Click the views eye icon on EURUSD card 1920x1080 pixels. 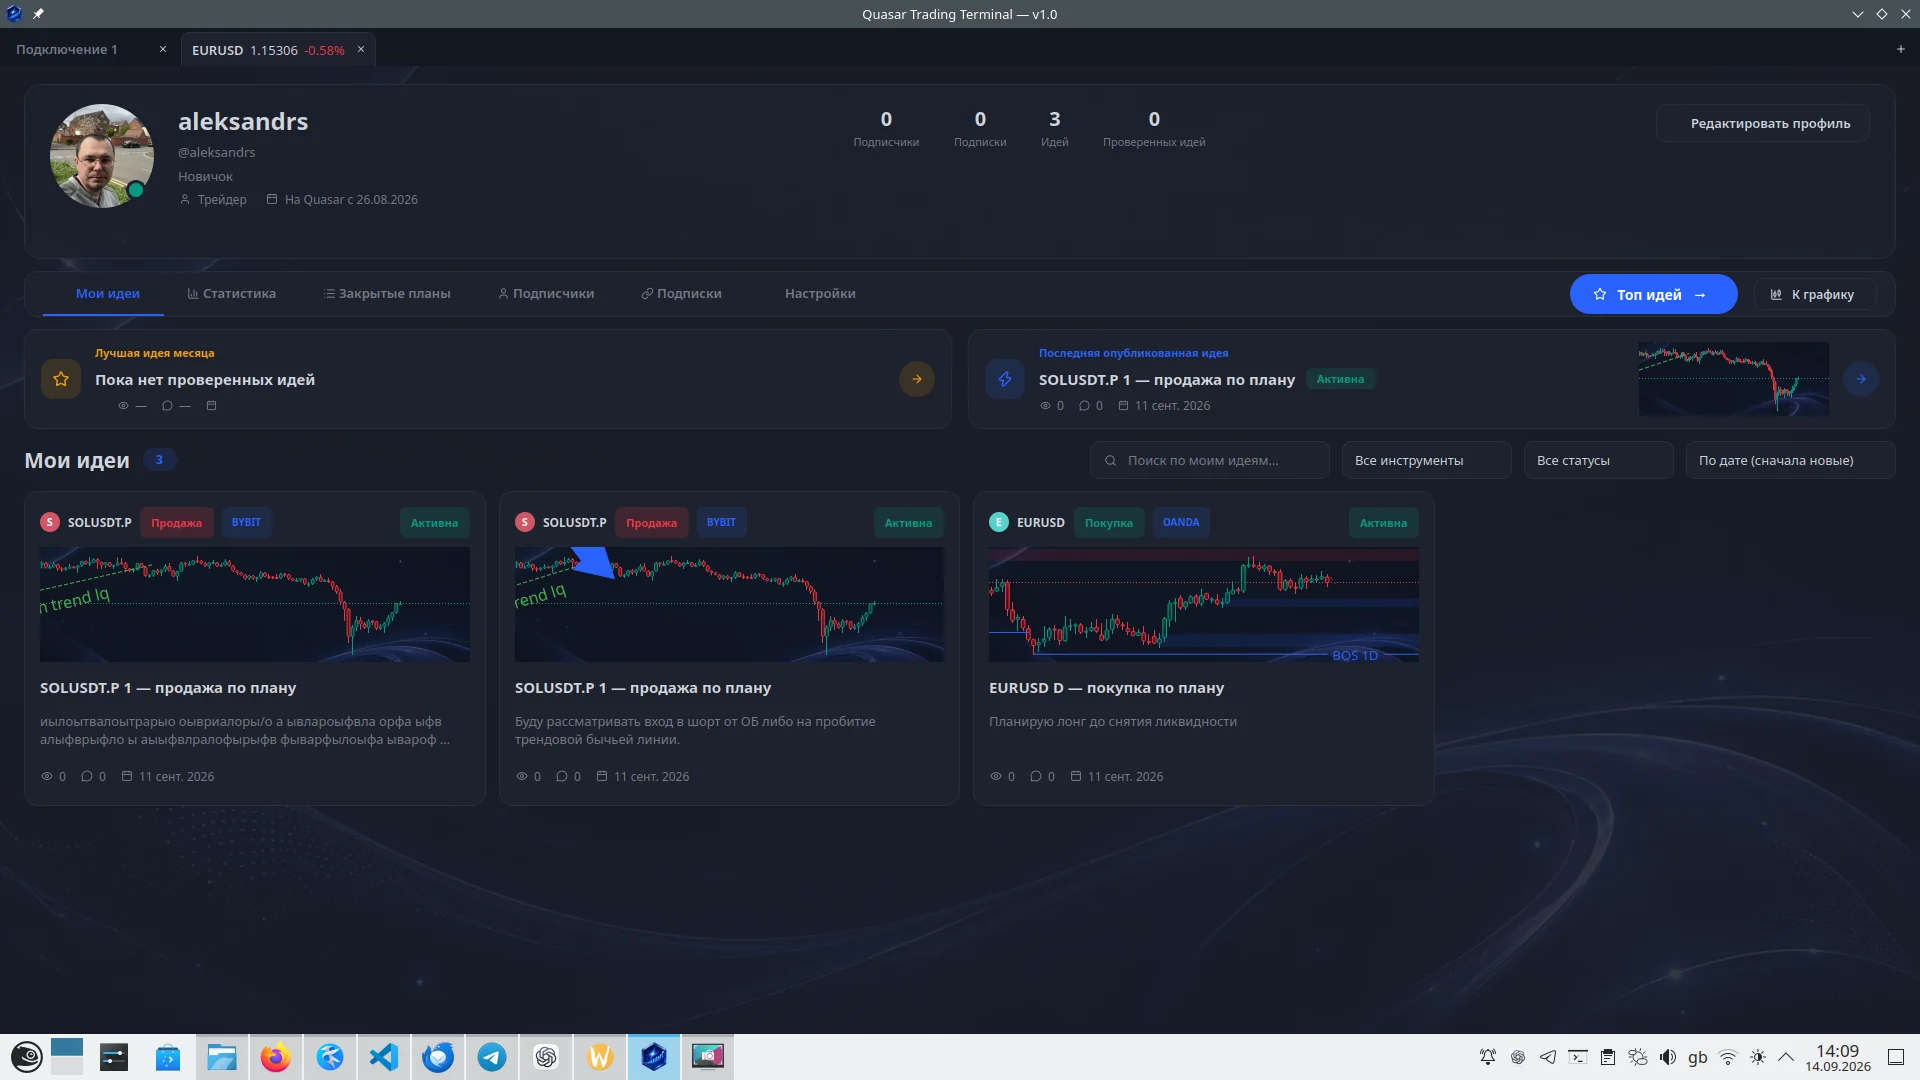[995, 777]
